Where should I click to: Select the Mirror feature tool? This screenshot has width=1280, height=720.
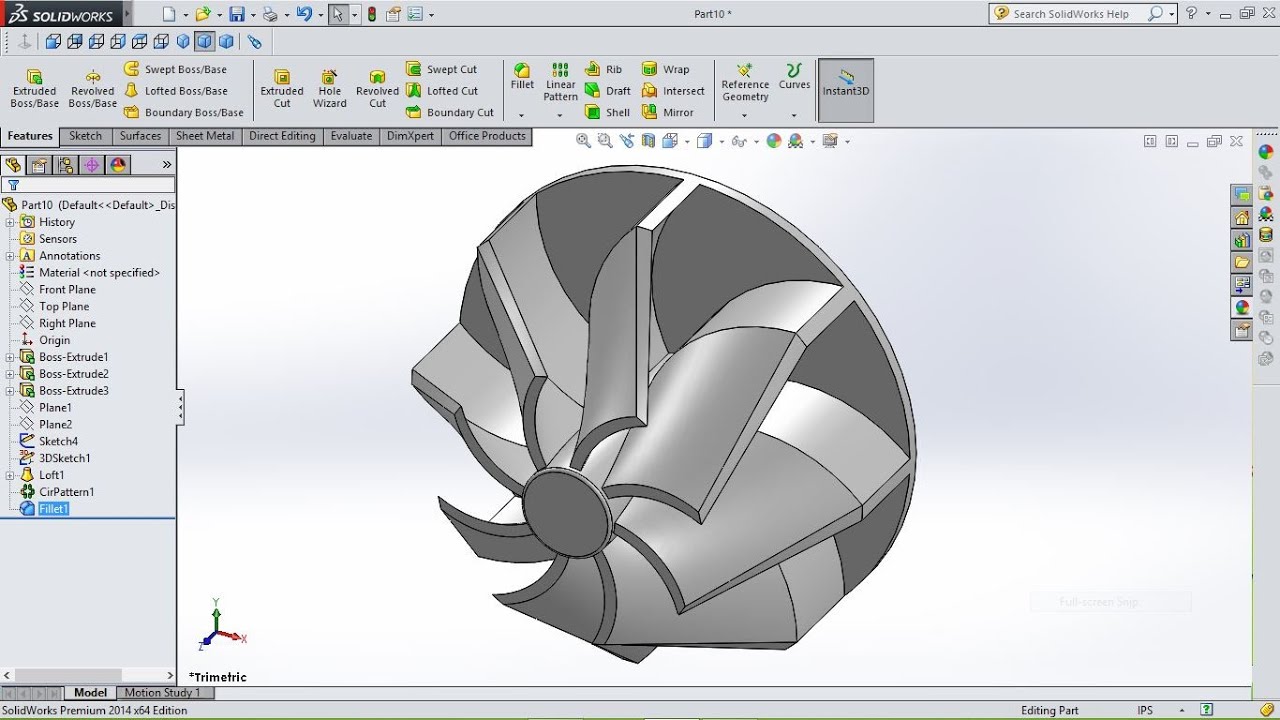pos(668,112)
